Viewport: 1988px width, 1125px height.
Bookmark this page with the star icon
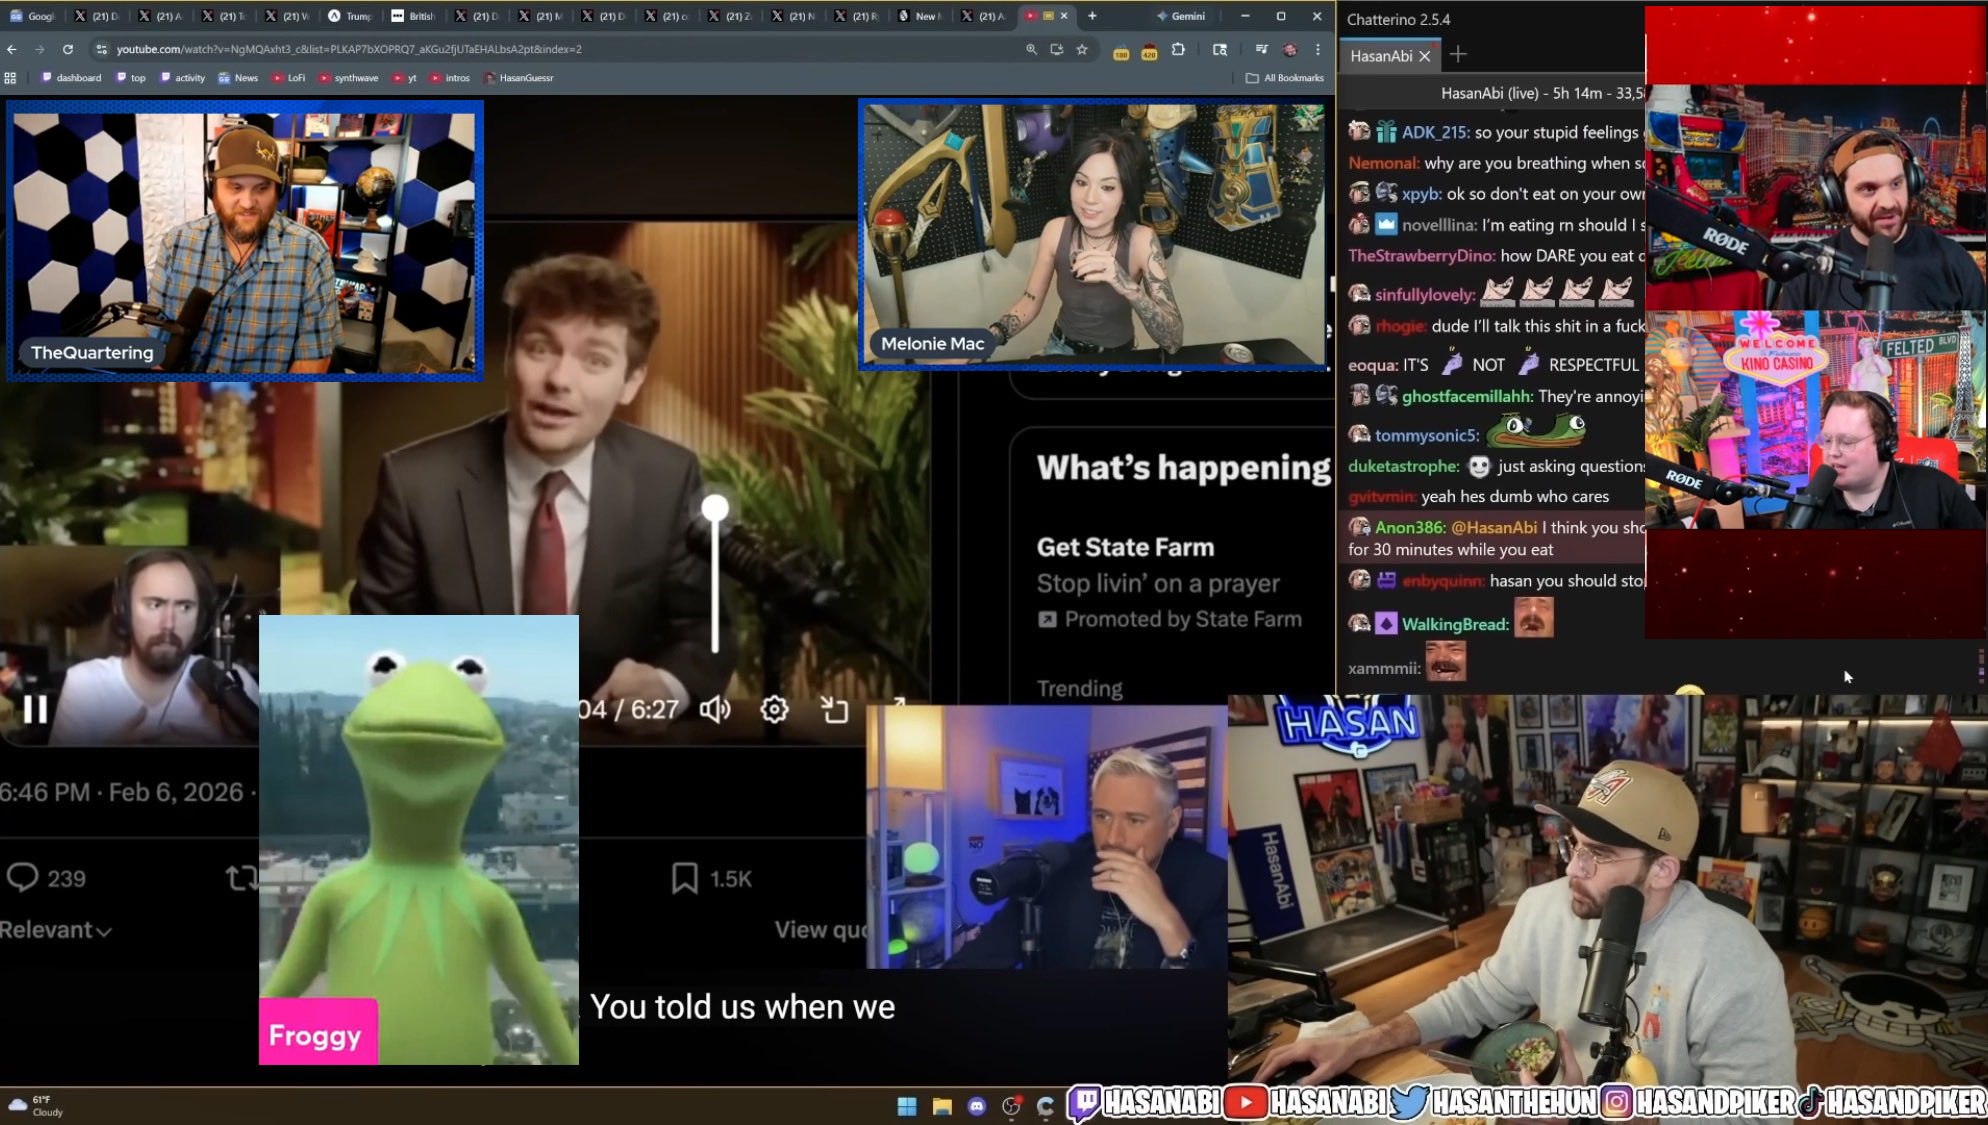point(1082,49)
